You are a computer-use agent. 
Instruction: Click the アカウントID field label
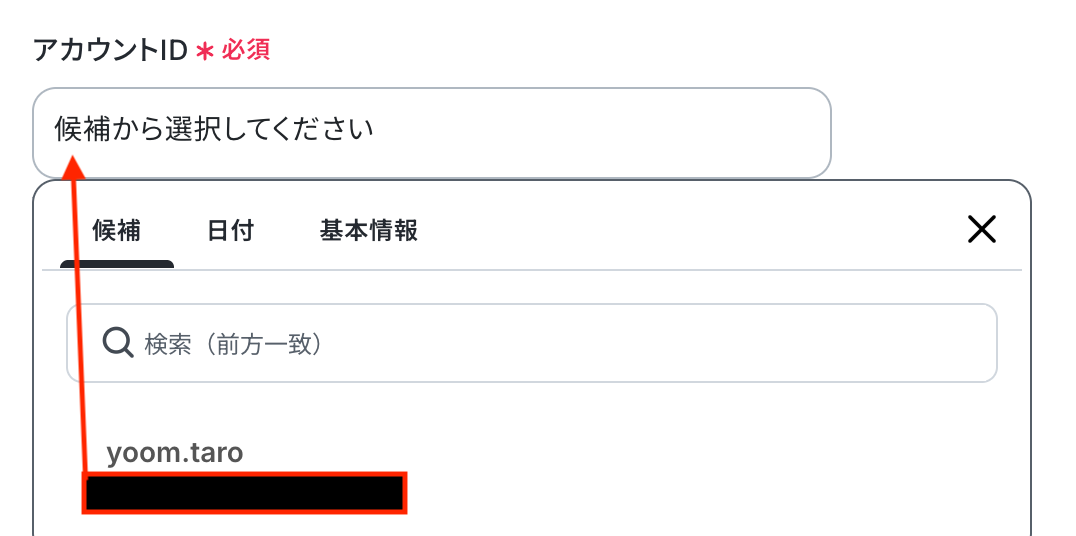click(x=110, y=50)
